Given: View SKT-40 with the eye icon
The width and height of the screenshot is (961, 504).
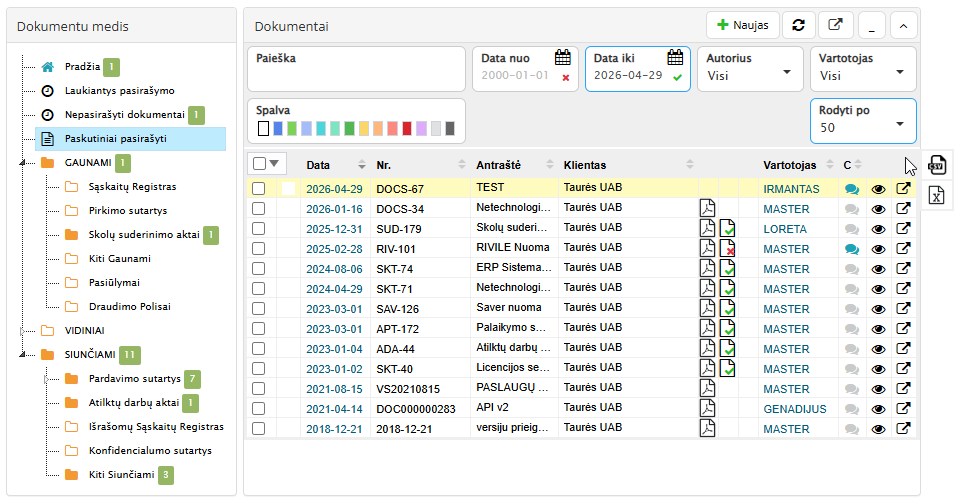Looking at the screenshot, I should coord(878,369).
